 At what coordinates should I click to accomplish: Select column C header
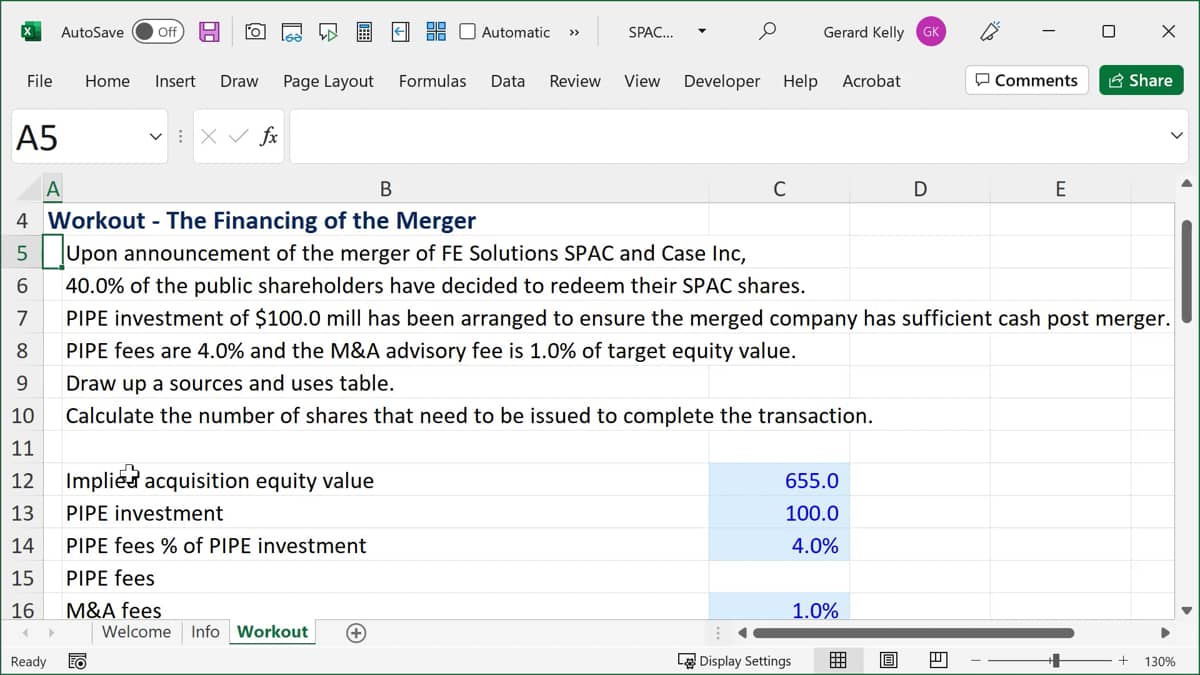pos(779,189)
